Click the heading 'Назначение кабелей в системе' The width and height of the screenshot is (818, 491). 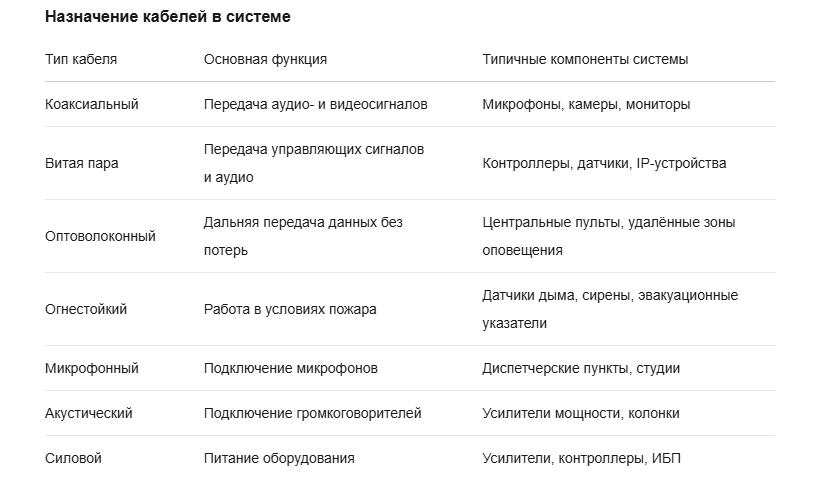click(x=167, y=17)
